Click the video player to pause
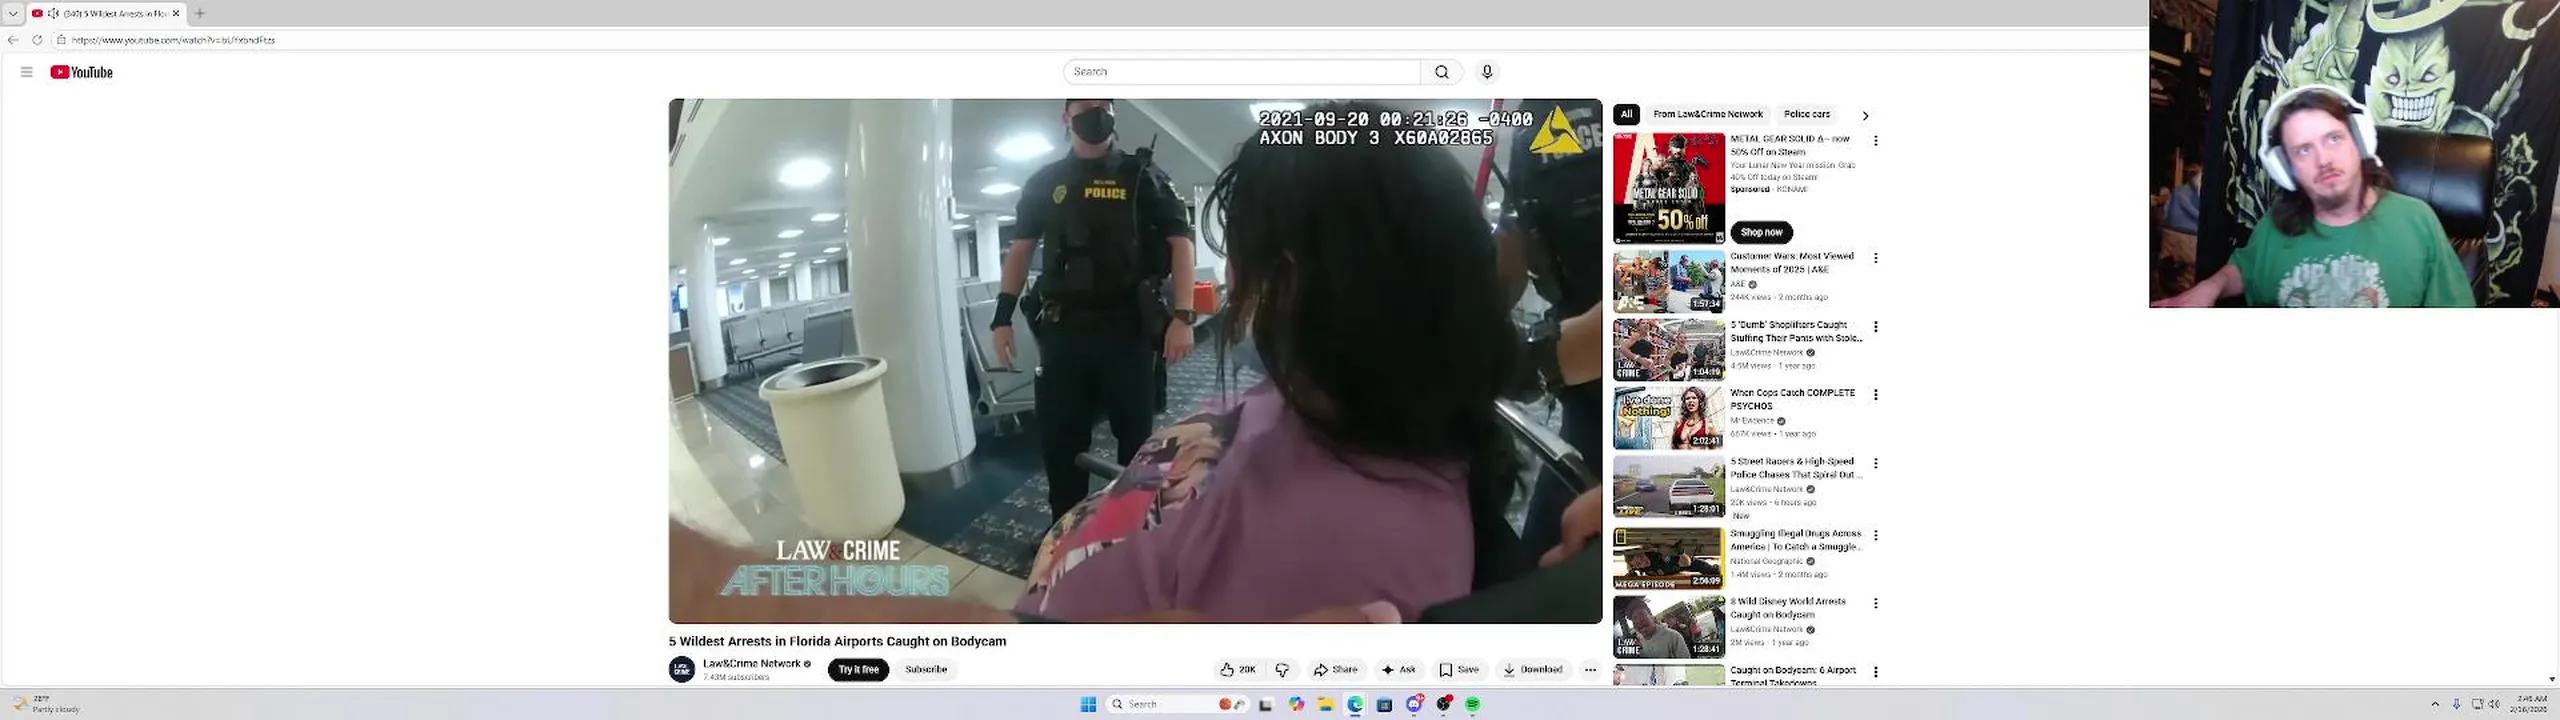 pos(1135,361)
